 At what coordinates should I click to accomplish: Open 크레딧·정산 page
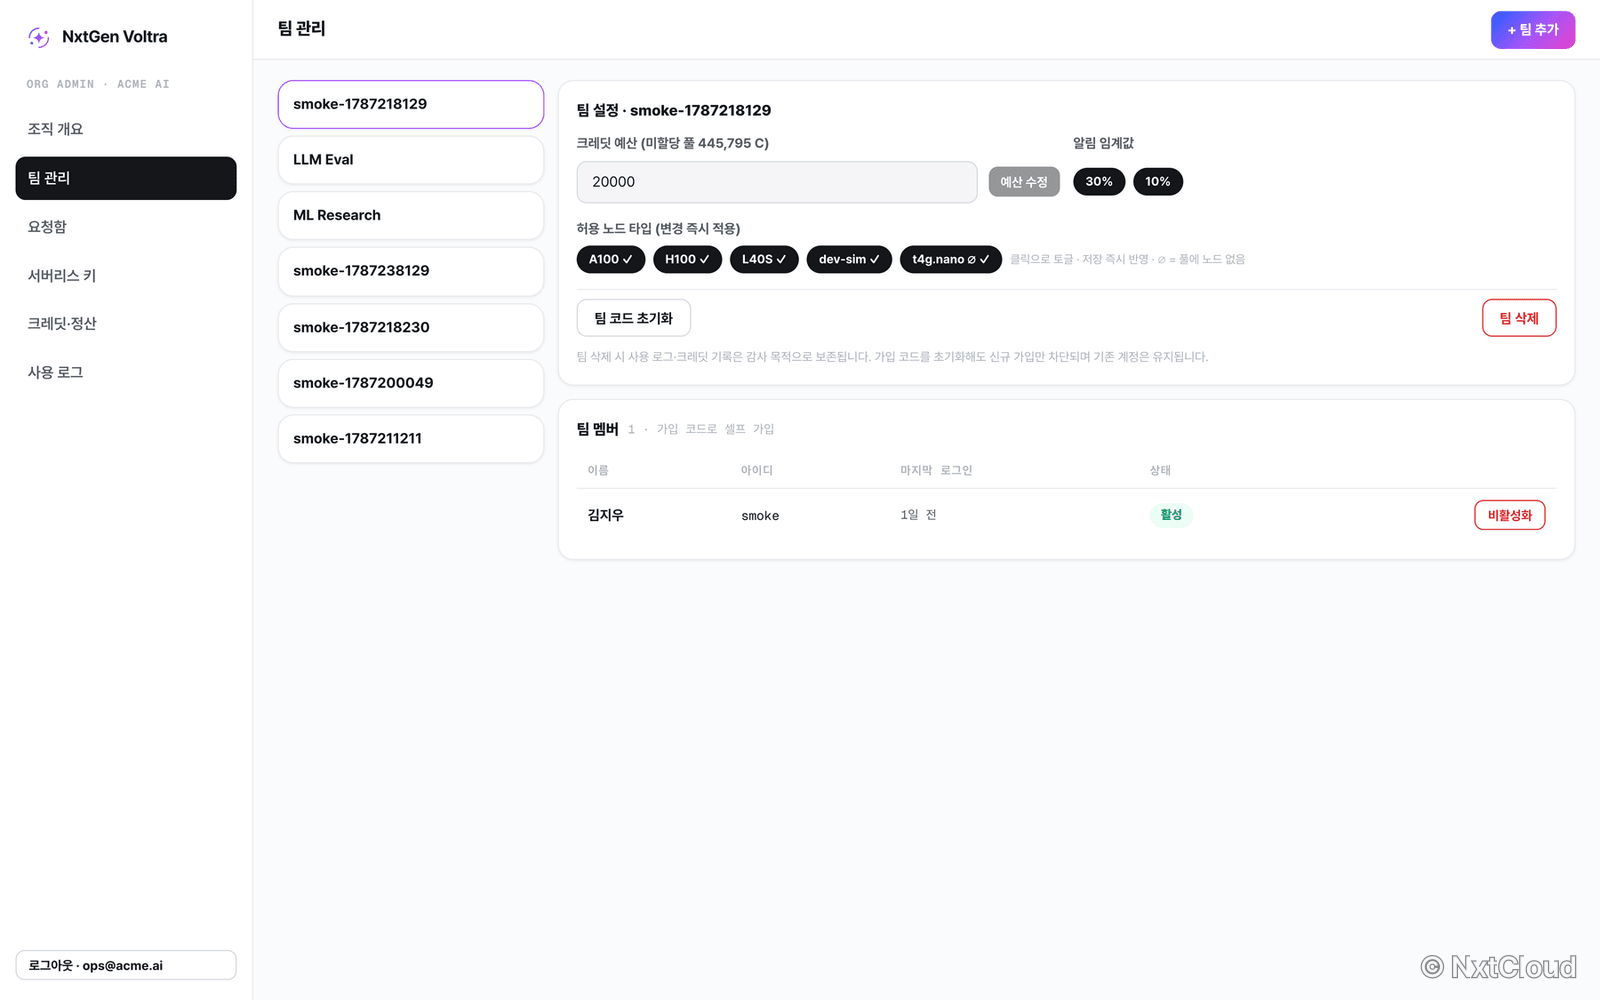(126, 323)
